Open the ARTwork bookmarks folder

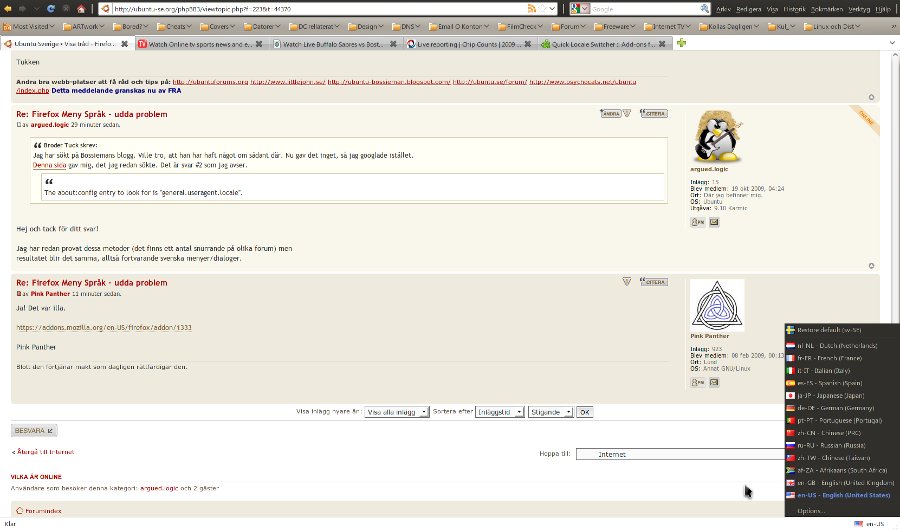coord(84,26)
